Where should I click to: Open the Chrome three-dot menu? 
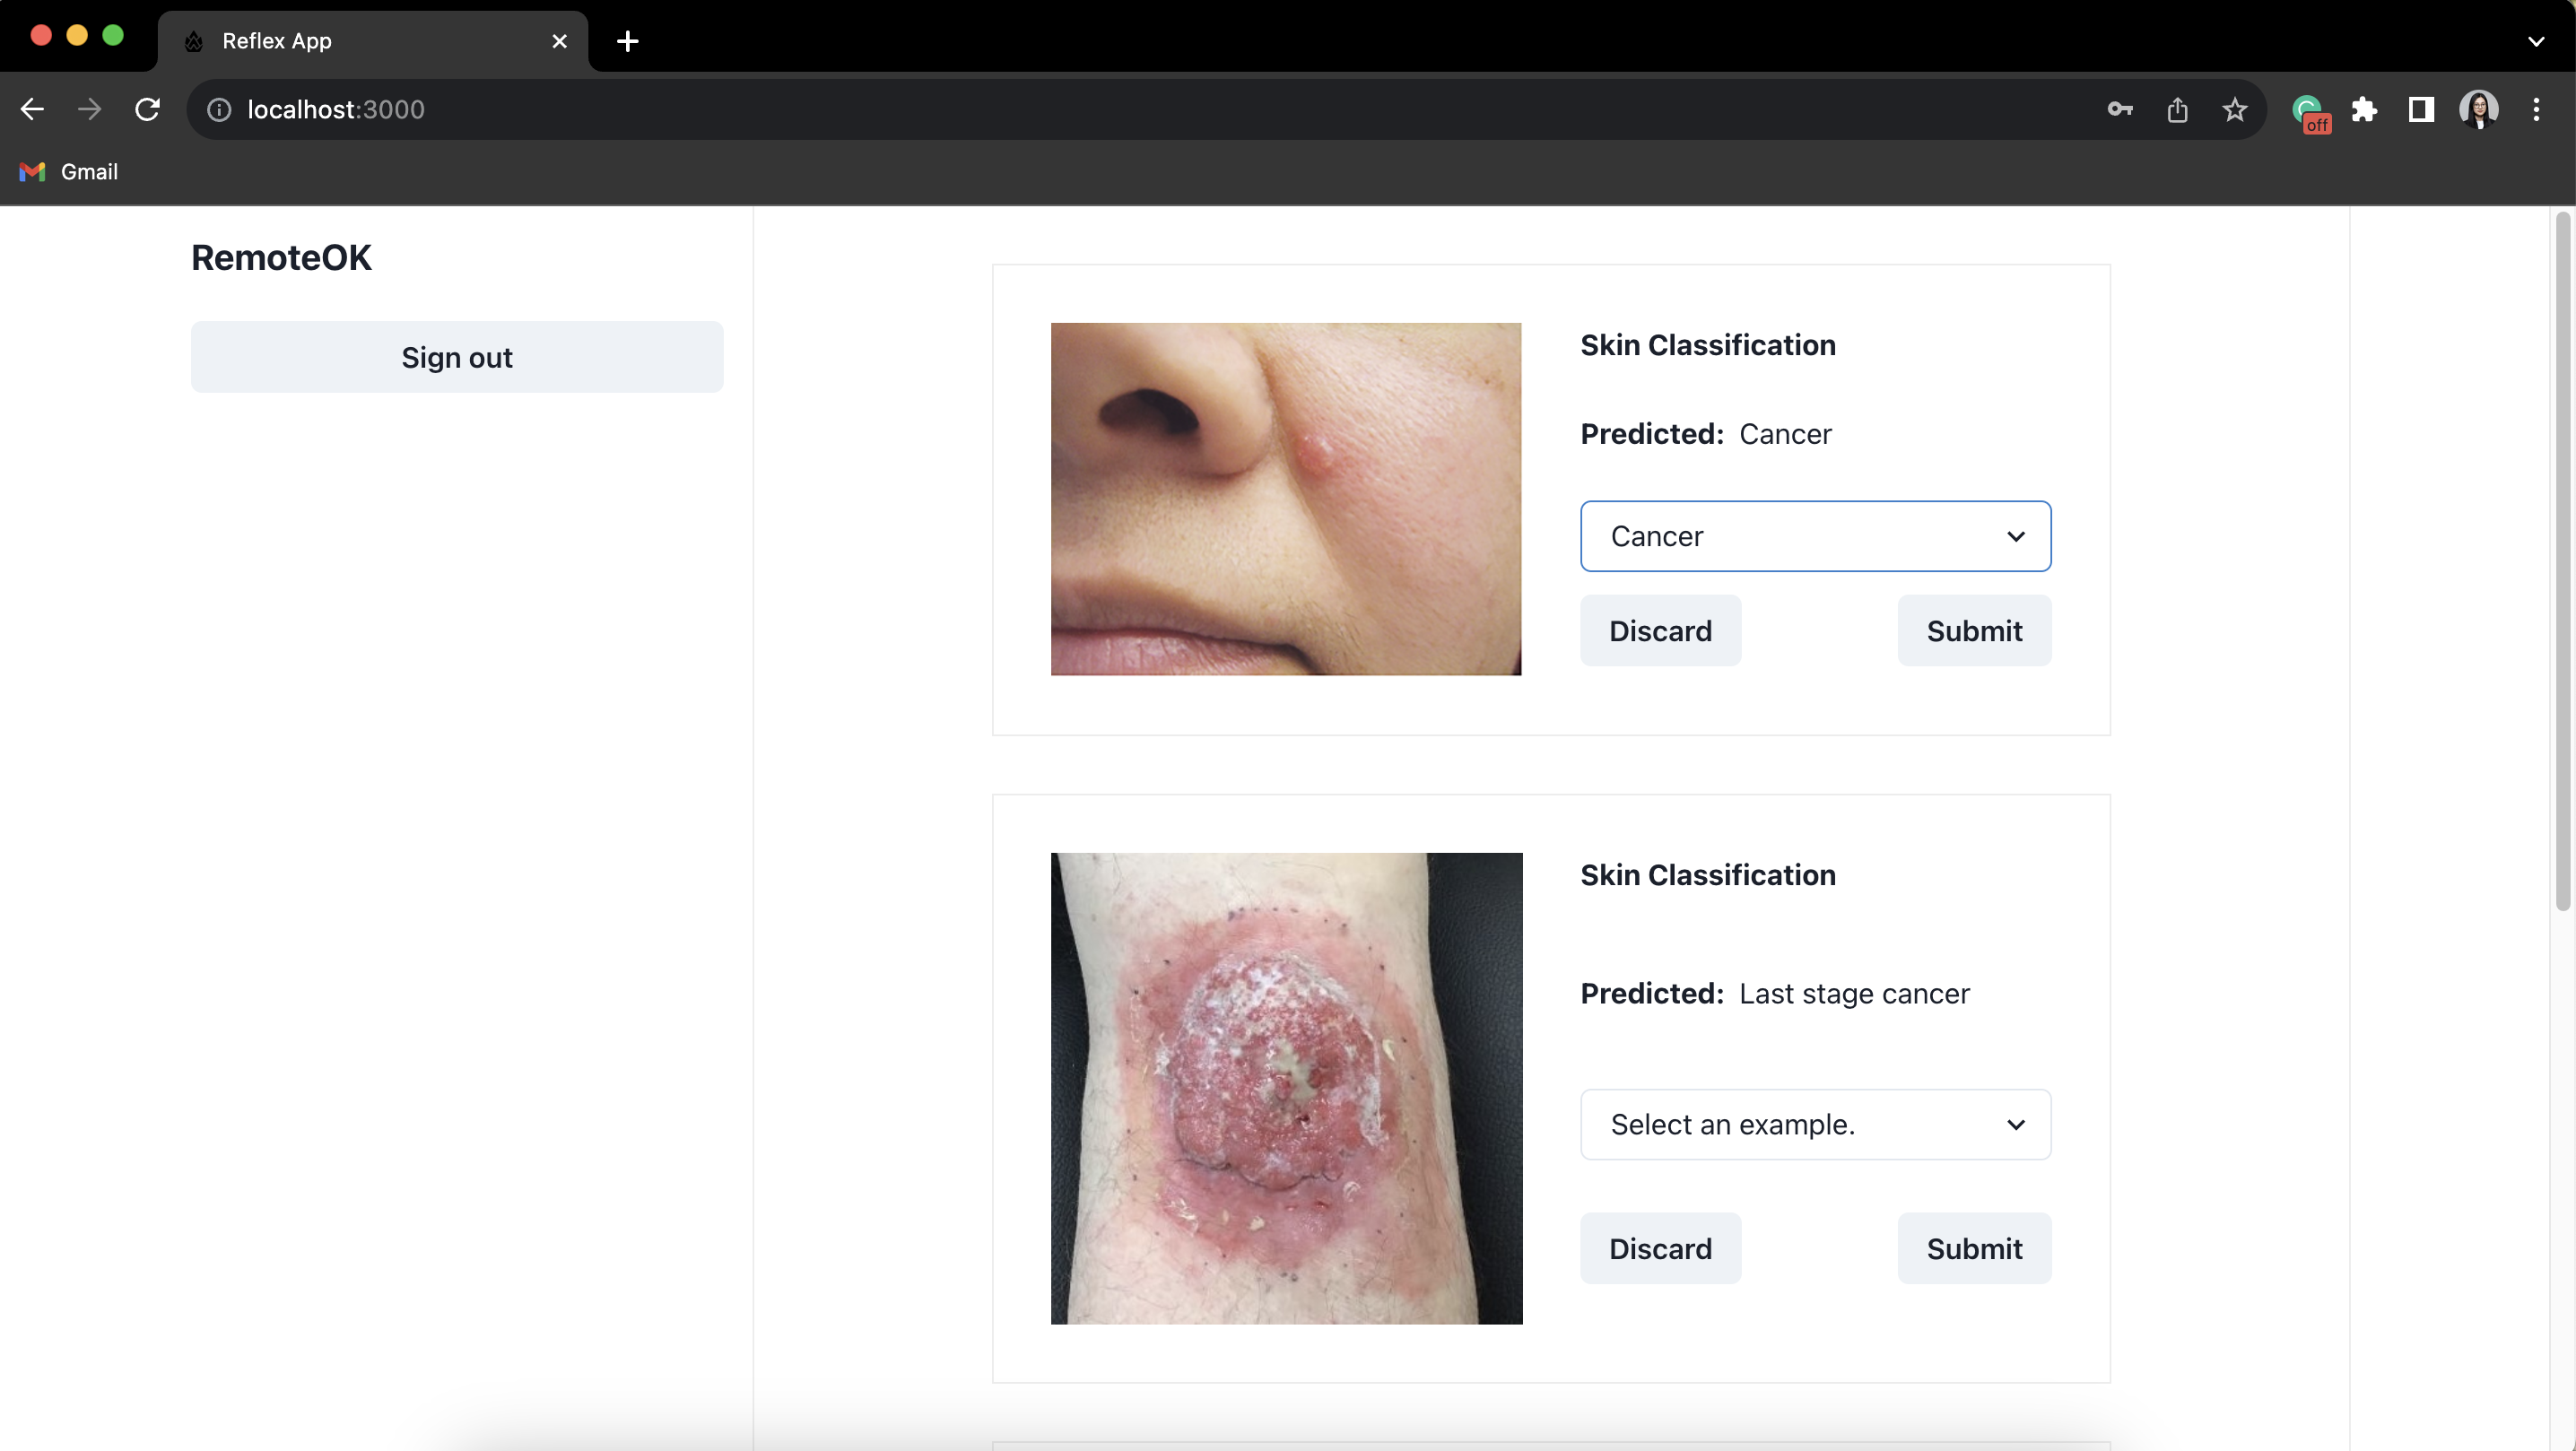(2535, 110)
